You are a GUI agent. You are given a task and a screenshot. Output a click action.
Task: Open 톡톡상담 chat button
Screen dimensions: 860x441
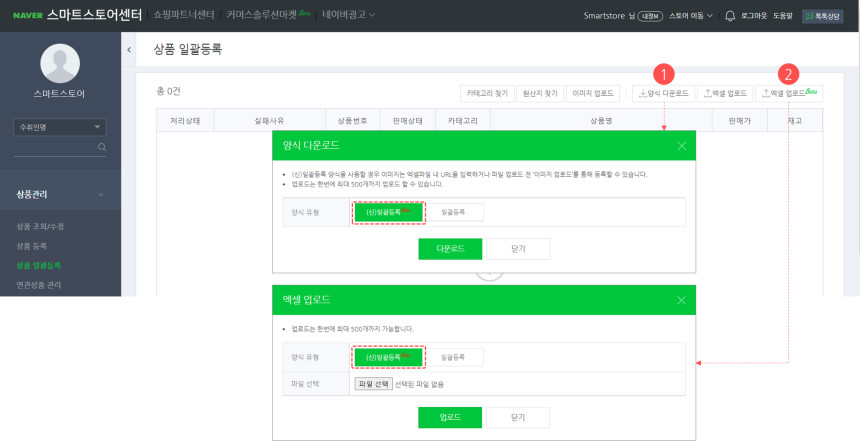[x=823, y=16]
